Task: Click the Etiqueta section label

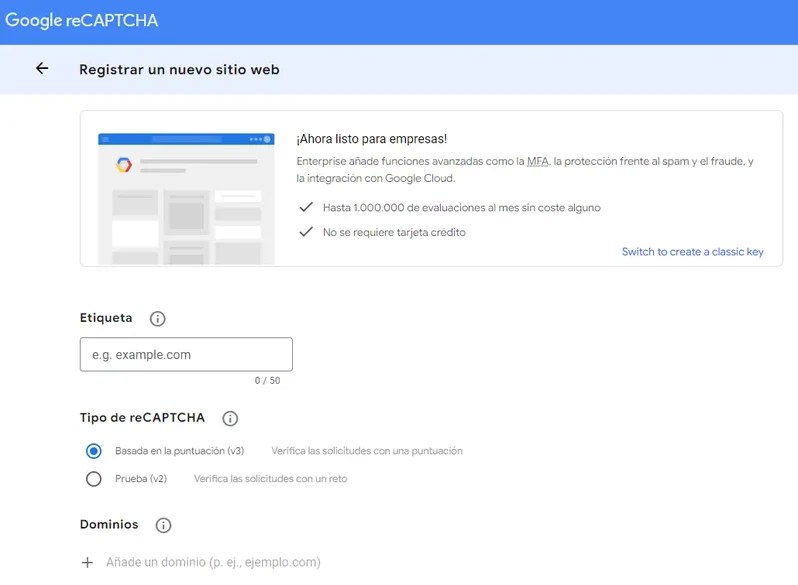Action: click(106, 318)
